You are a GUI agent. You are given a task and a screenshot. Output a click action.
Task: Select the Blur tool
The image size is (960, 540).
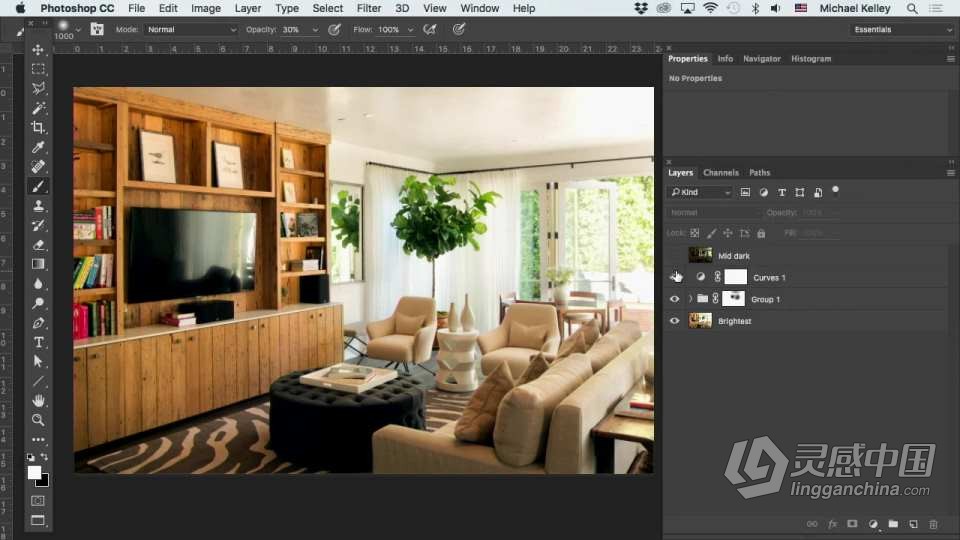coord(38,283)
